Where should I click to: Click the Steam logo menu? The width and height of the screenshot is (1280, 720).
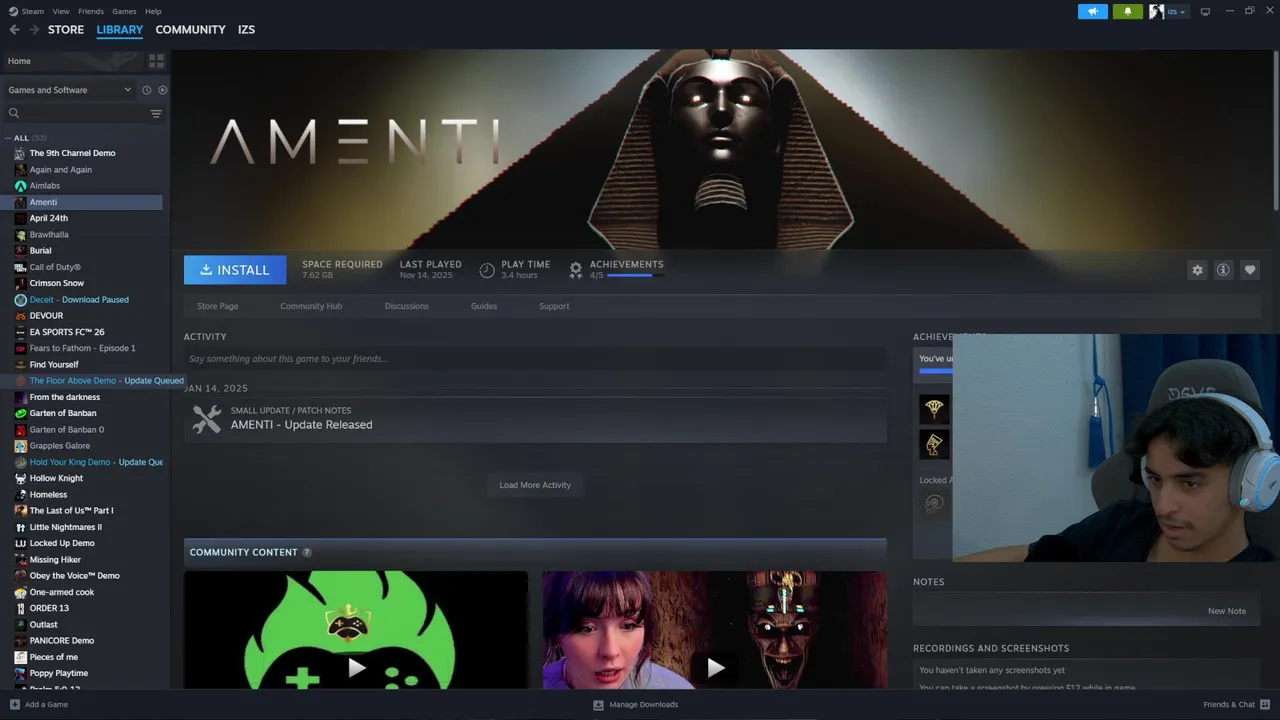coord(13,11)
